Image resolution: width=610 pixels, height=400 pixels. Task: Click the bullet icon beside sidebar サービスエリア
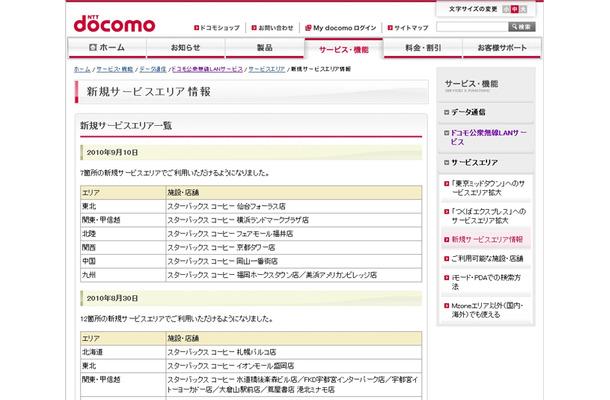(447, 163)
